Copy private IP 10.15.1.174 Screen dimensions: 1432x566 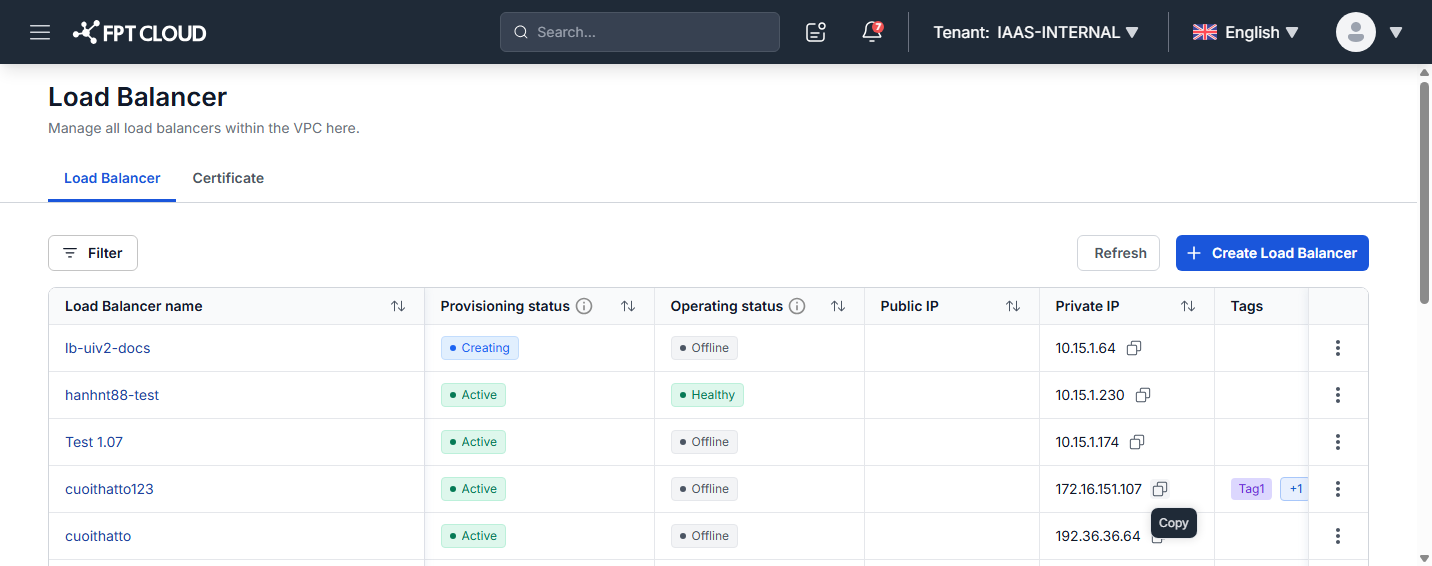click(1137, 442)
